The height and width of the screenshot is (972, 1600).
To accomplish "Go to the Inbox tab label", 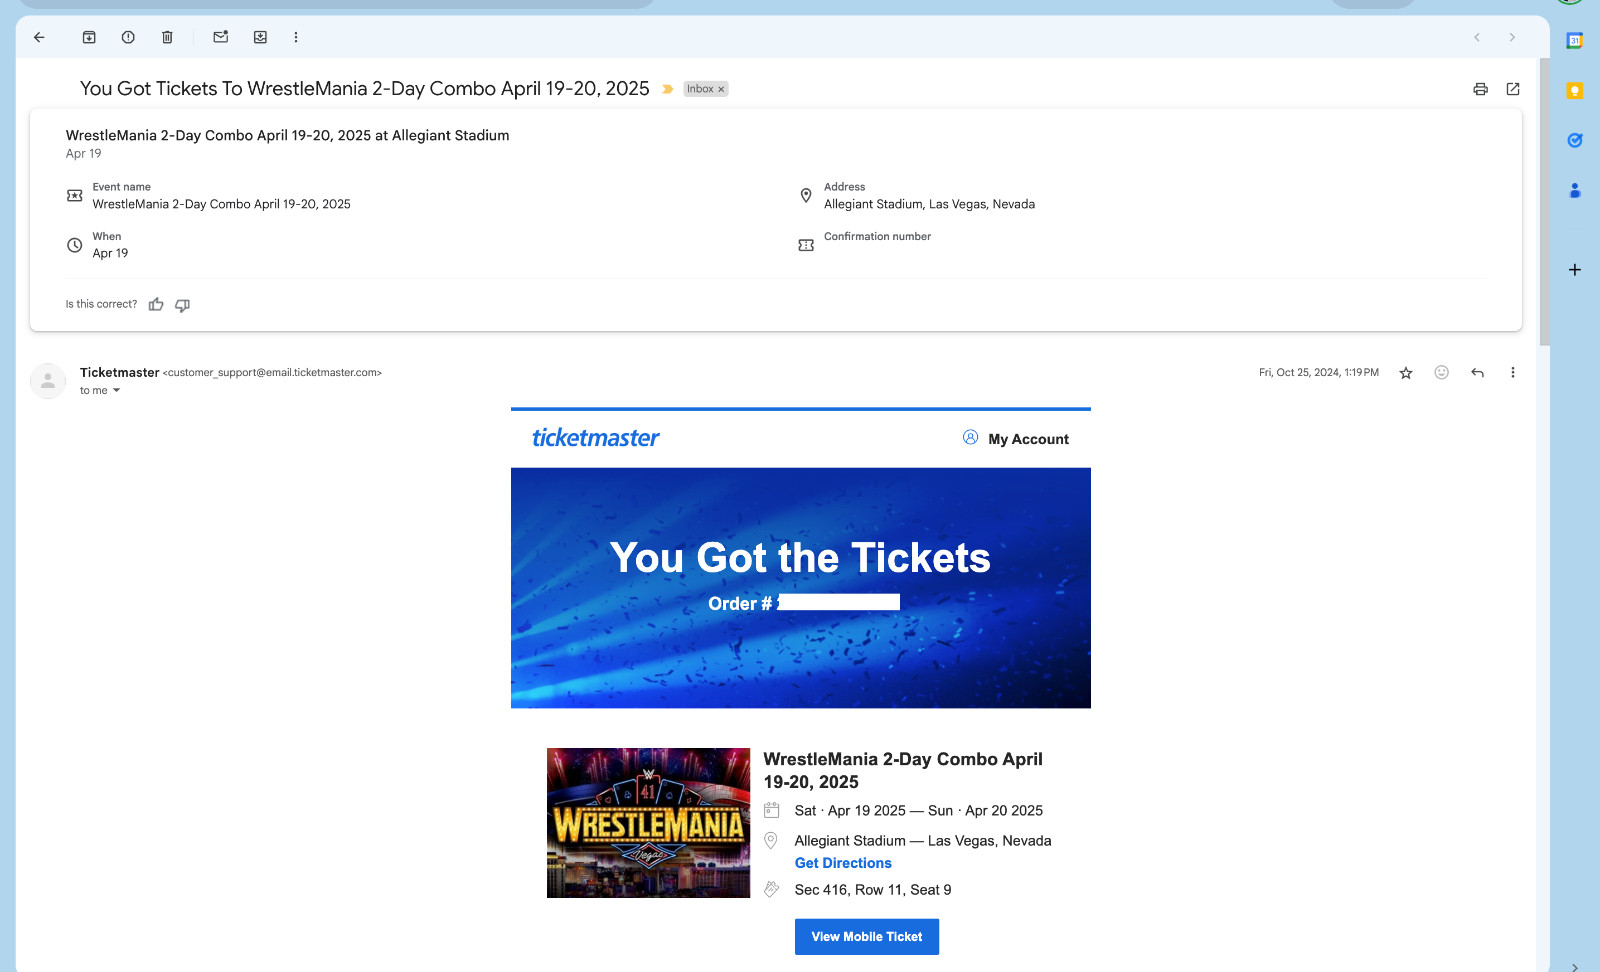I will click(700, 88).
